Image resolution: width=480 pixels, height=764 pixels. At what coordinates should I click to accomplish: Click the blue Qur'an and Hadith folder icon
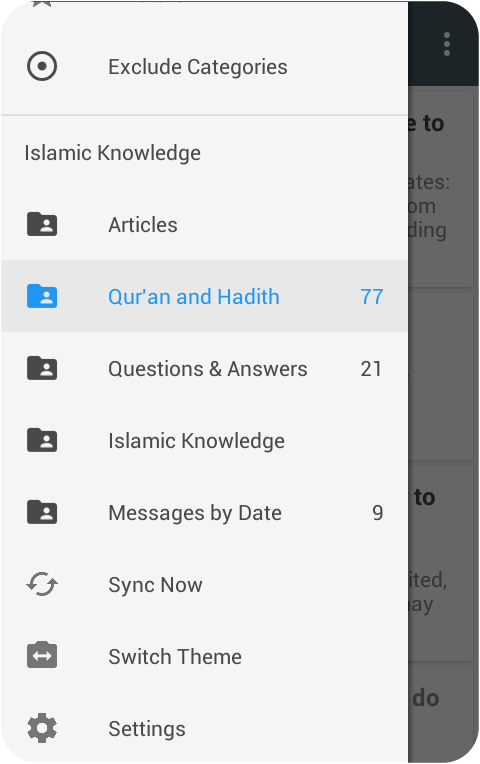coord(42,296)
